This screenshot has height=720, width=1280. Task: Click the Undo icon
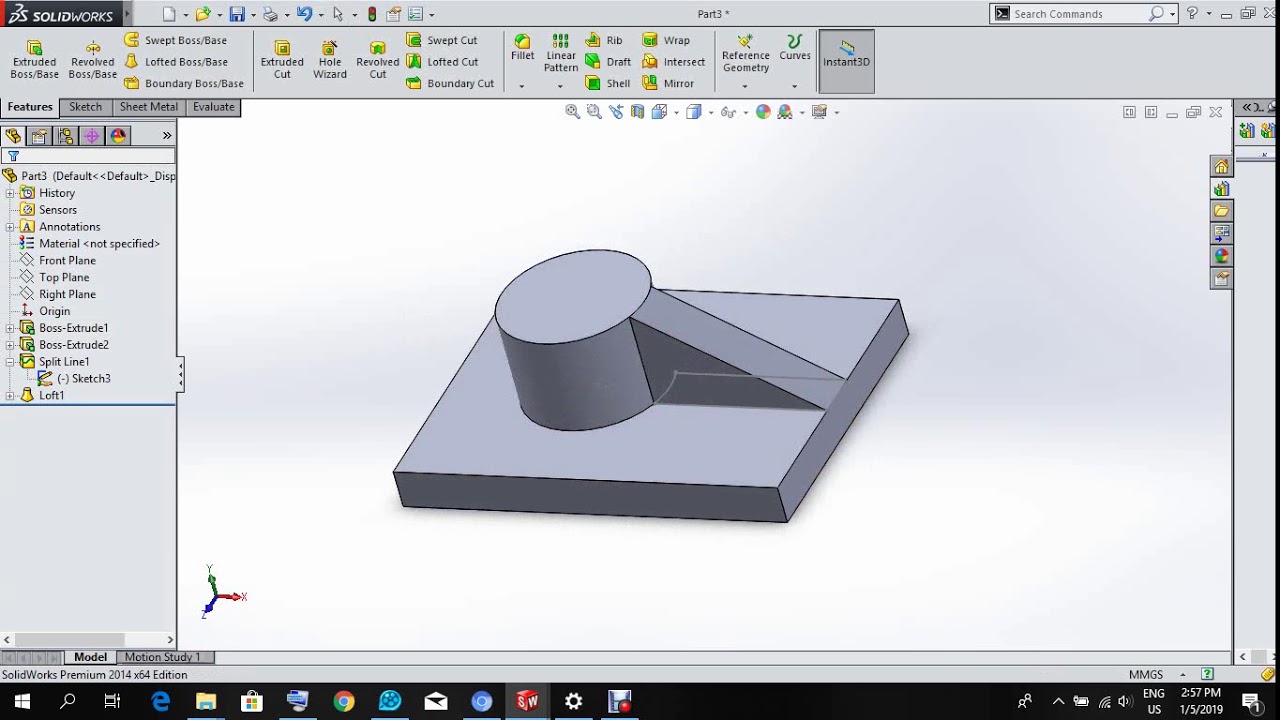click(304, 14)
